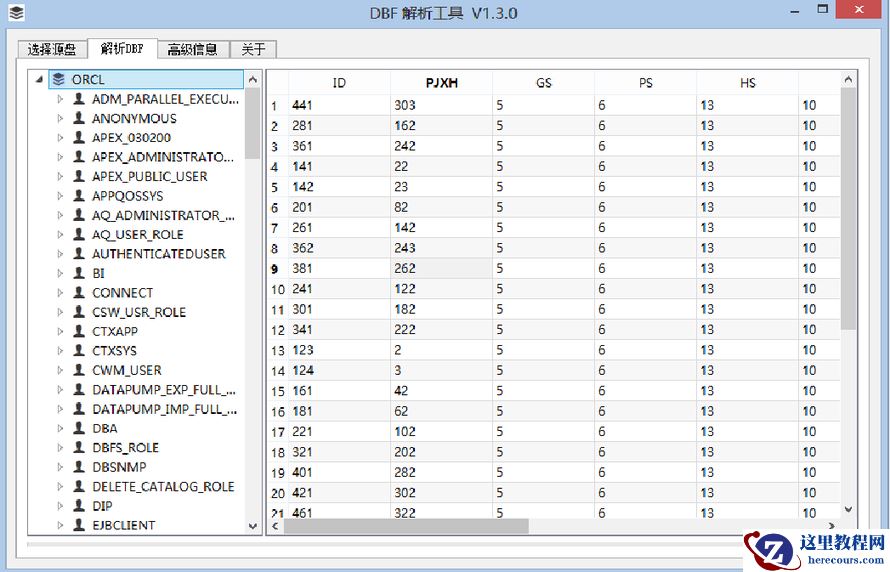The width and height of the screenshot is (890, 572).
Task: Select the EJBCLIENT tree item
Action: (x=124, y=525)
